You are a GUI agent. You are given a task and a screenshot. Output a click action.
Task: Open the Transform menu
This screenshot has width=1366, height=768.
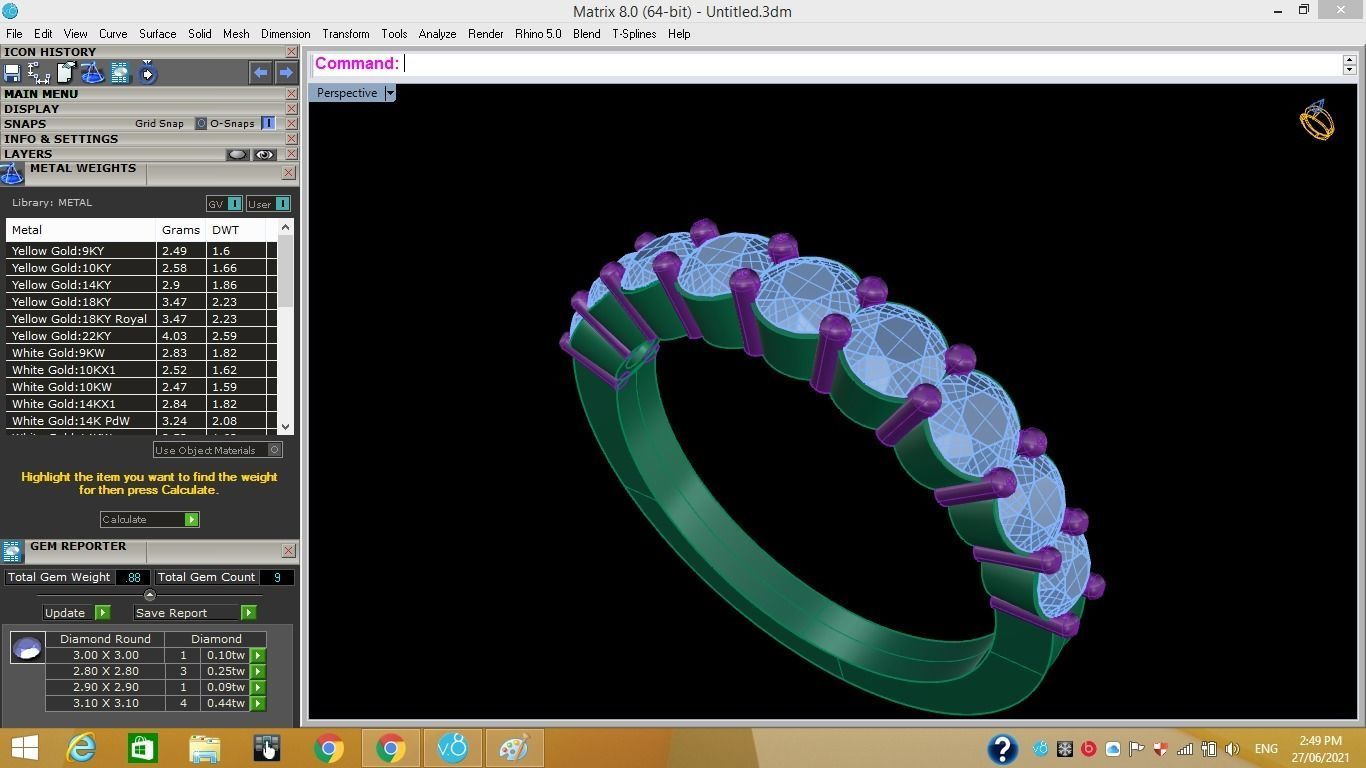[x=346, y=34]
